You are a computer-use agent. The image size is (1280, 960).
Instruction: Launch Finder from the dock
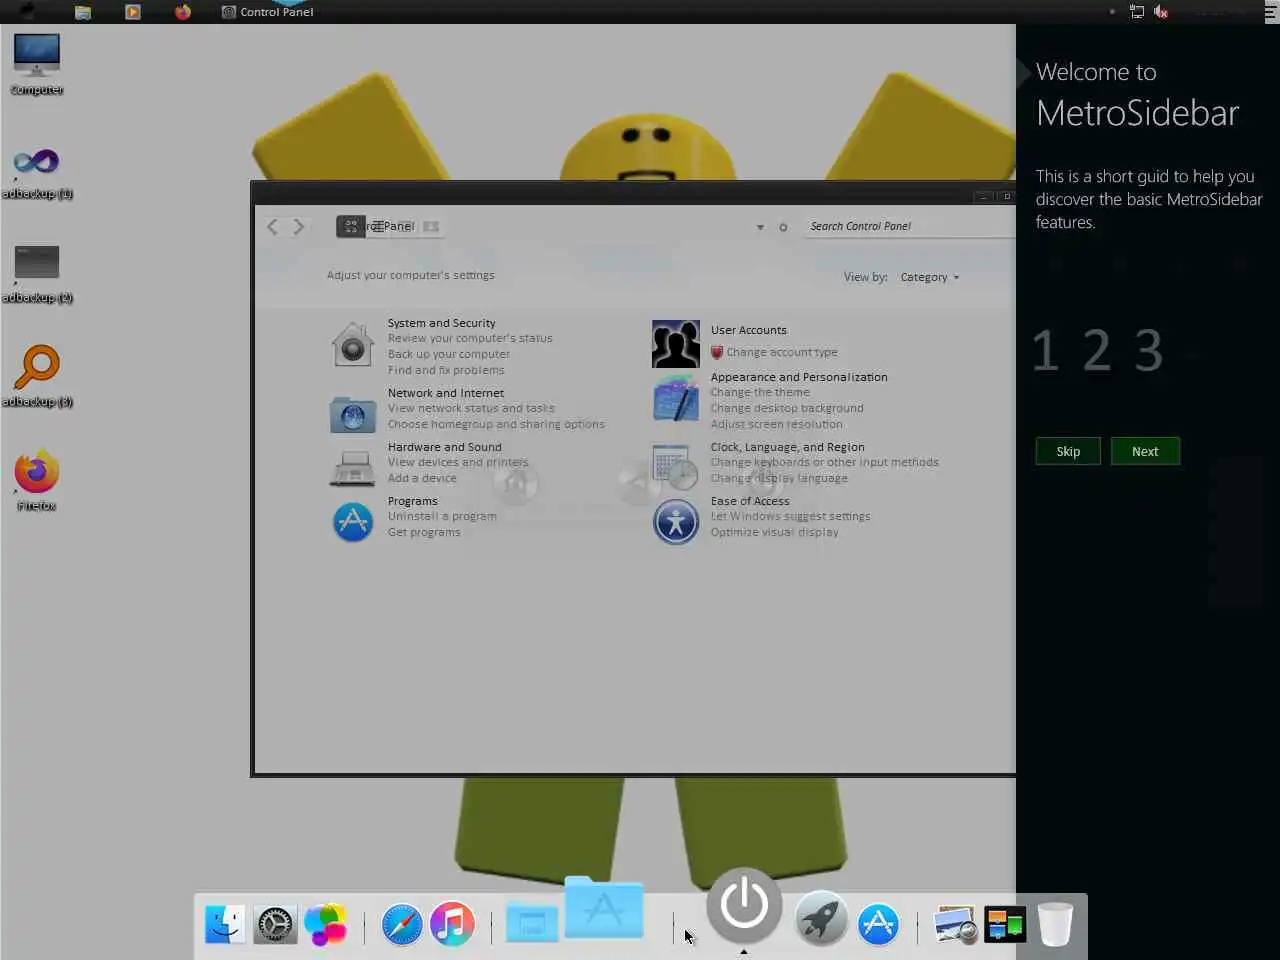pos(225,924)
